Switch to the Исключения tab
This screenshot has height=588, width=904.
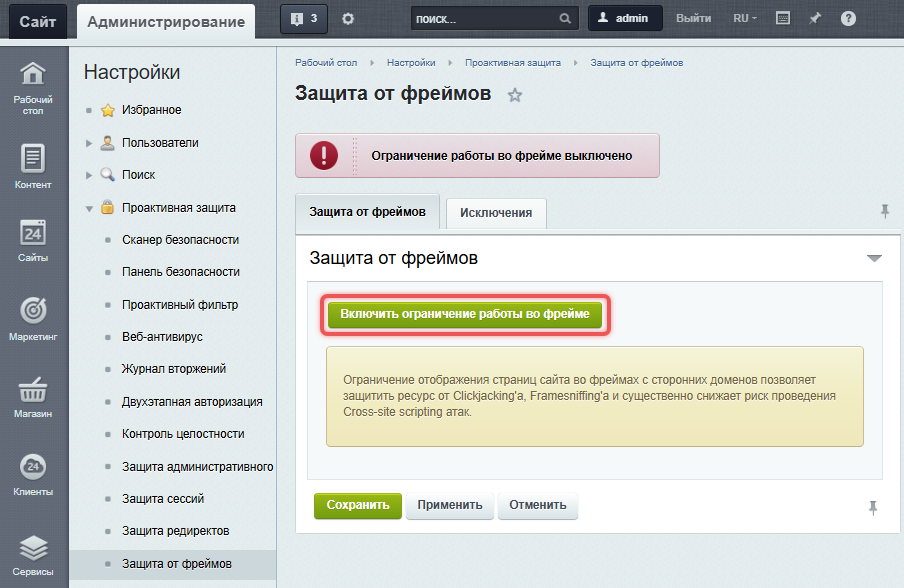[x=496, y=212]
